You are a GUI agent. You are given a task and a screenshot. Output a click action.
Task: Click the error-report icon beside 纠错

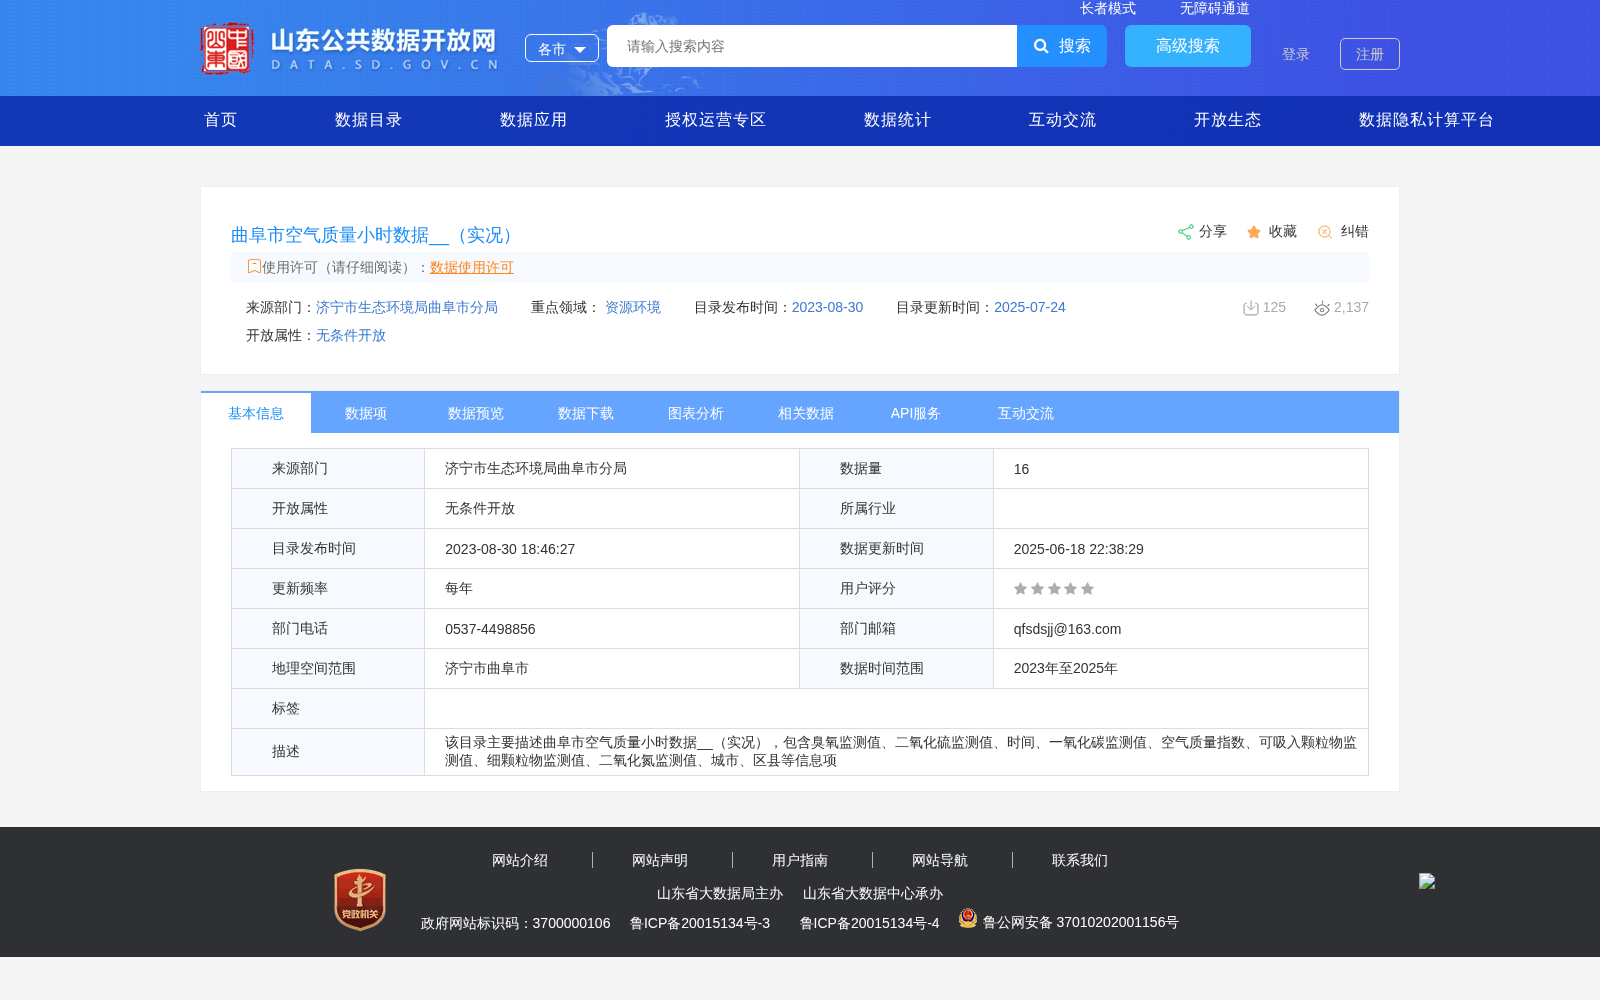pyautogui.click(x=1325, y=232)
